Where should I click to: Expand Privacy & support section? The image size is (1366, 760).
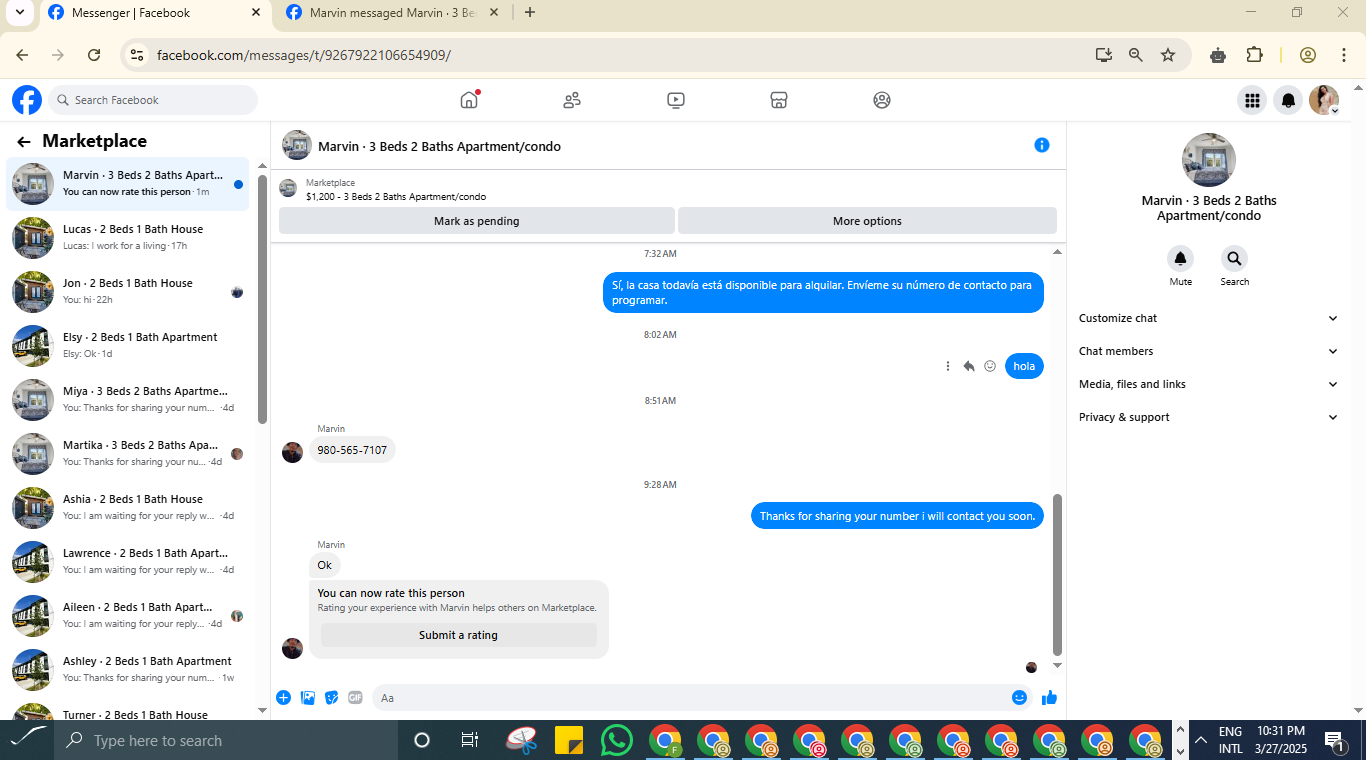(x=1208, y=417)
